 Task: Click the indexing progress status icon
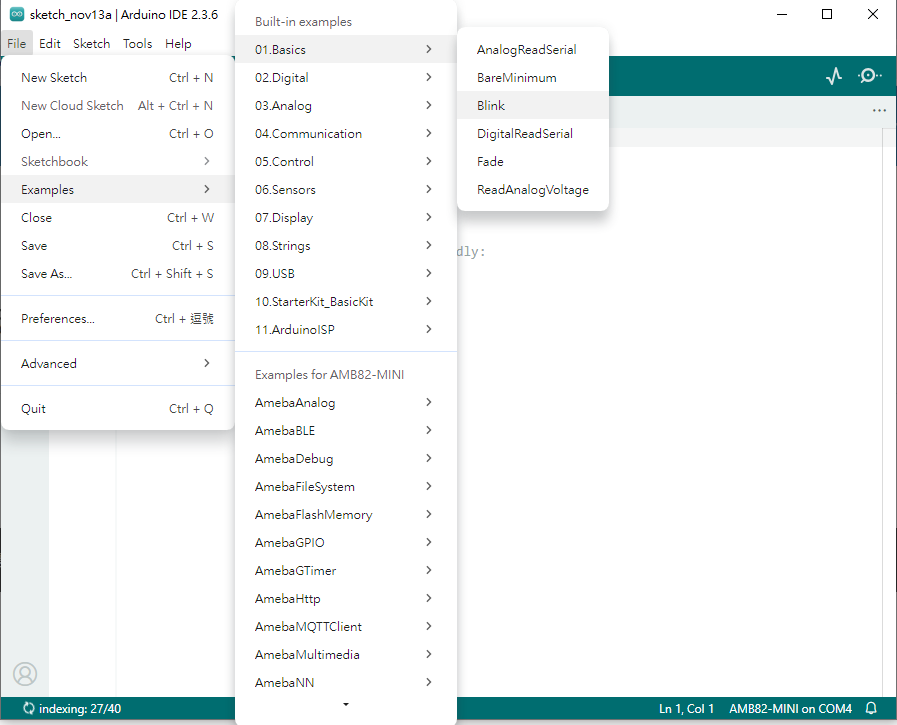click(x=28, y=709)
